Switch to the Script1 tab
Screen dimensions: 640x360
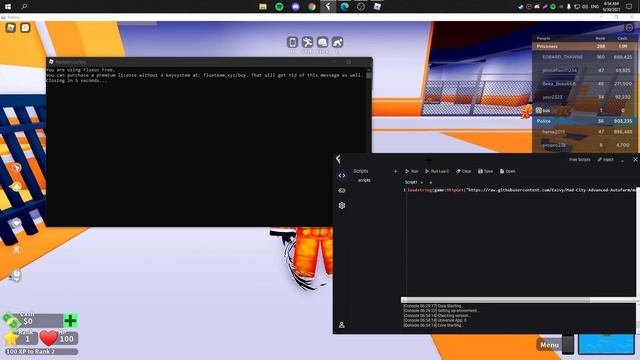pos(411,182)
